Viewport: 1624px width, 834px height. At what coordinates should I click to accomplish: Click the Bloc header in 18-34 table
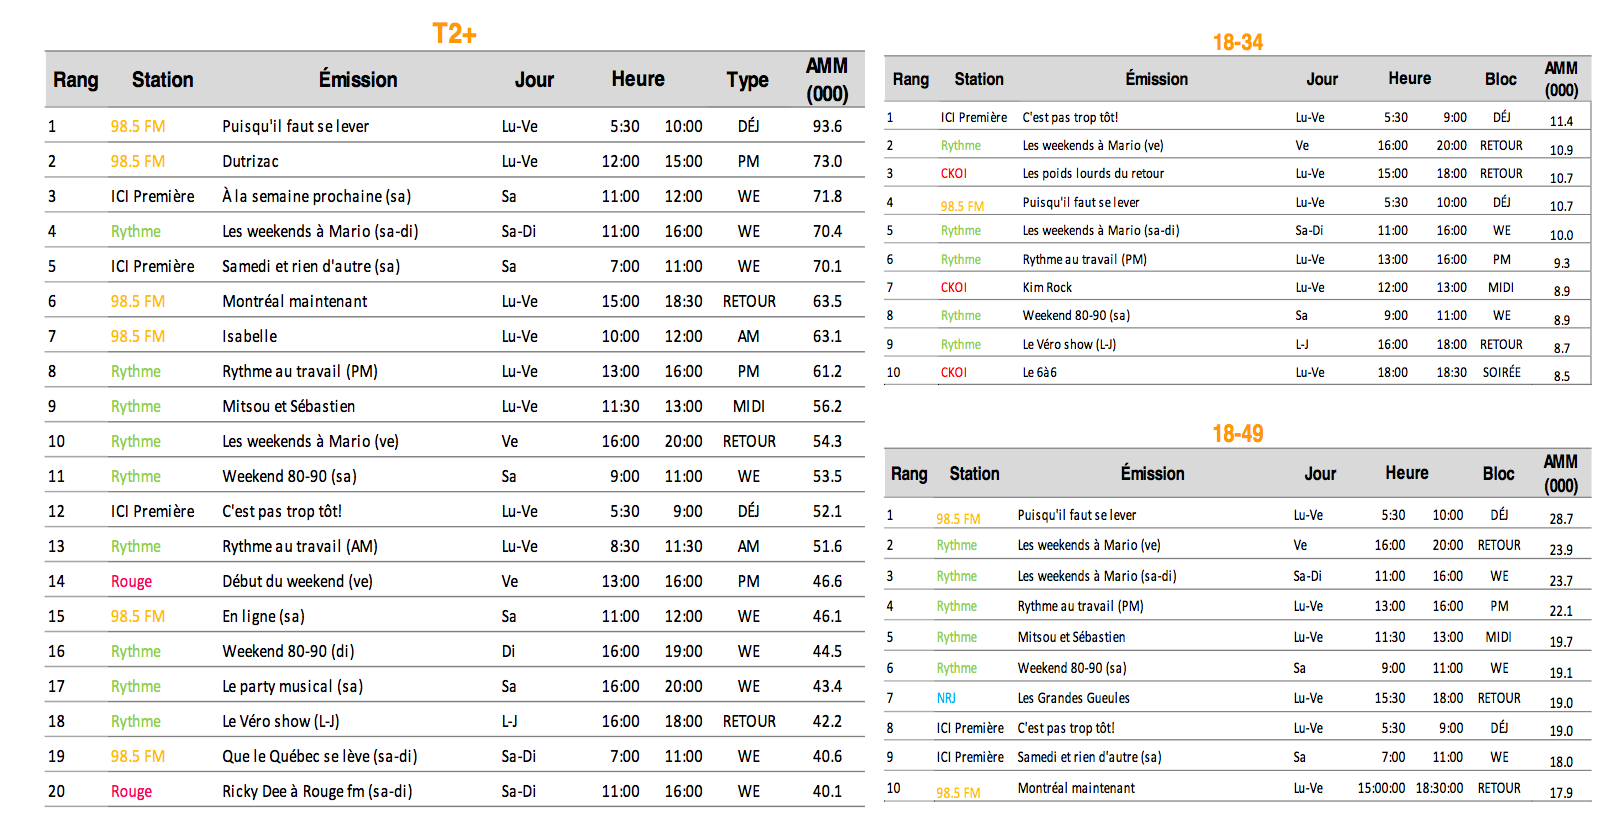pyautogui.click(x=1500, y=79)
